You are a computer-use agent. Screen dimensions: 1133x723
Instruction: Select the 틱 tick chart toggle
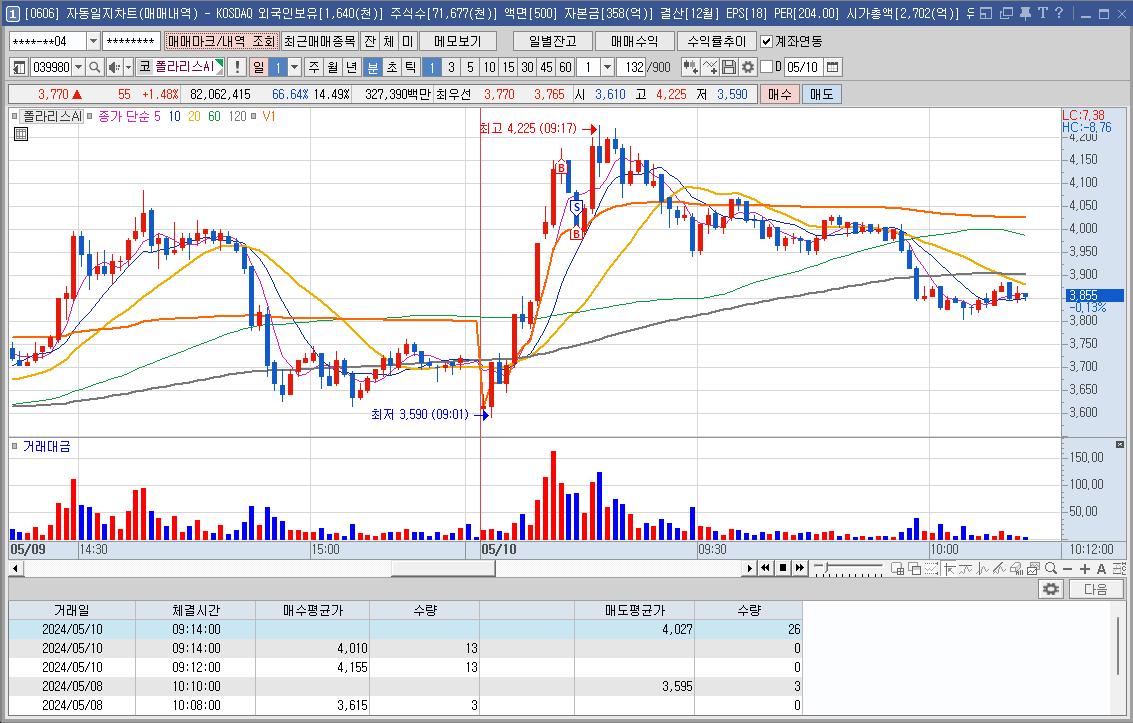pos(410,67)
